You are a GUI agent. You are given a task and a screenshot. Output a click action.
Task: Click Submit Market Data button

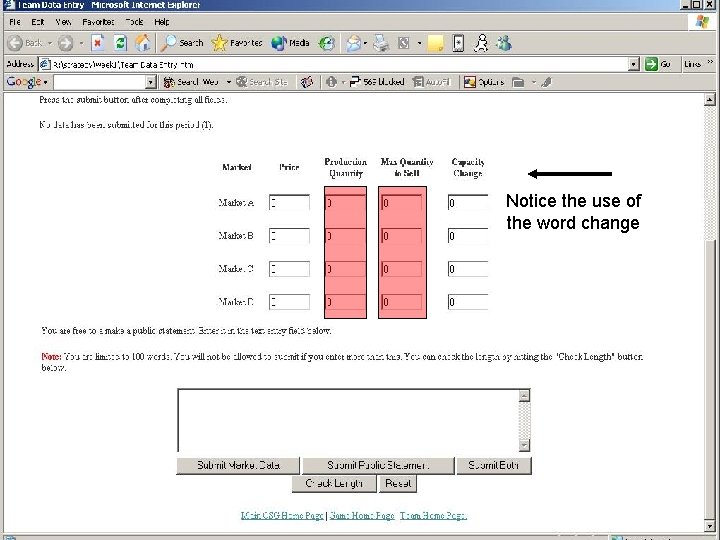coord(238,466)
